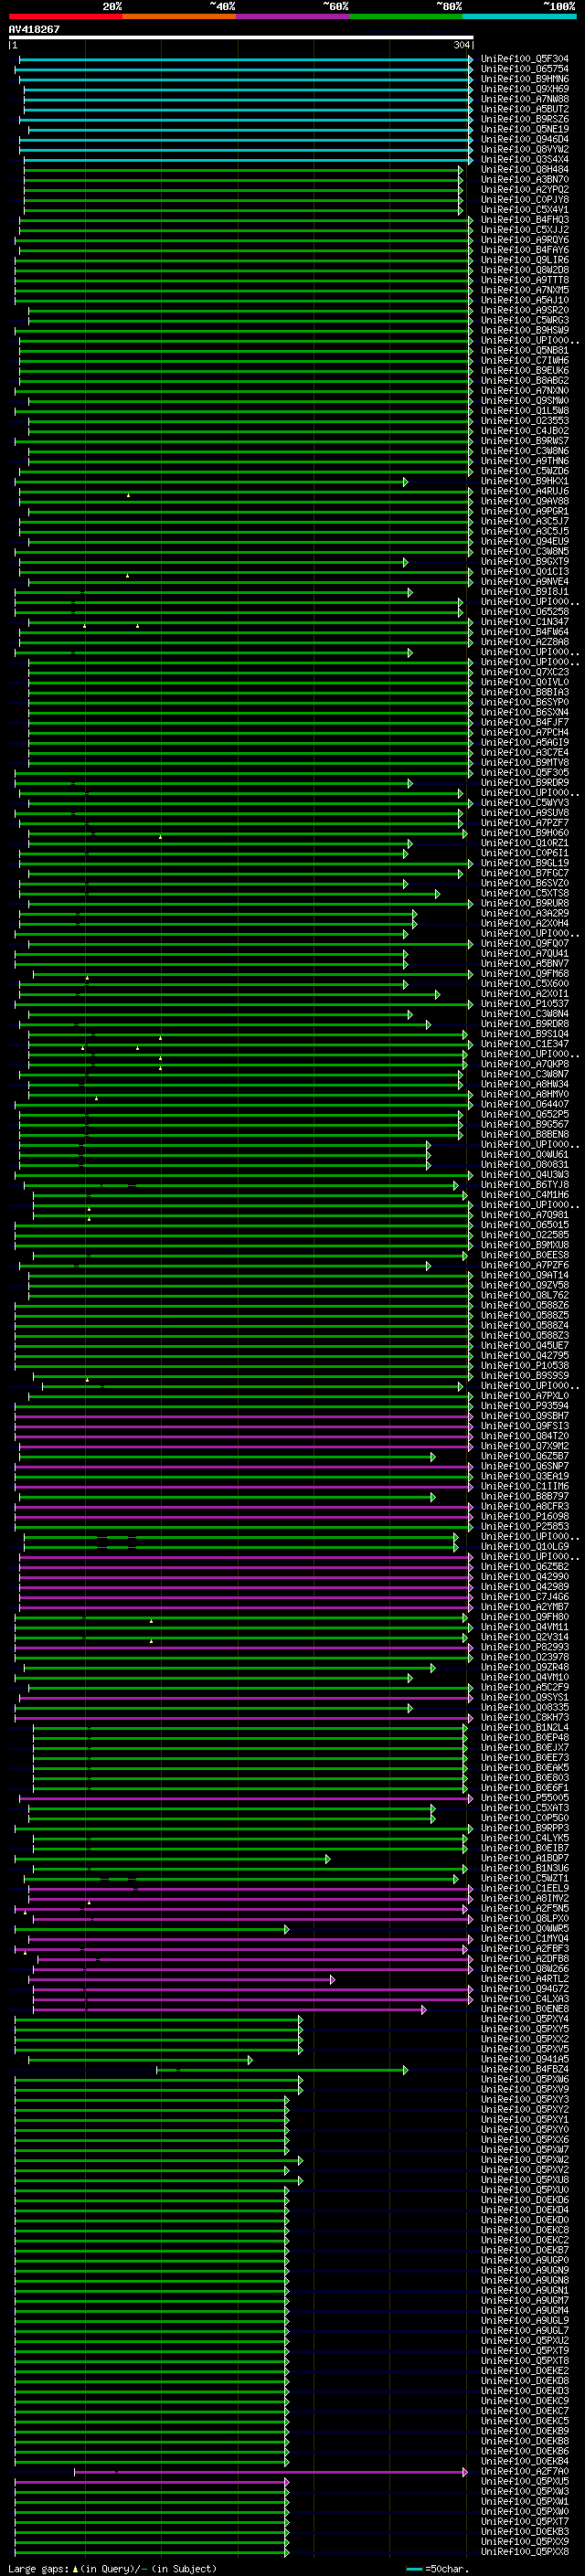Select label UniRef100_Q5NB81
Screen dimensions: 585x2576
click(525, 351)
